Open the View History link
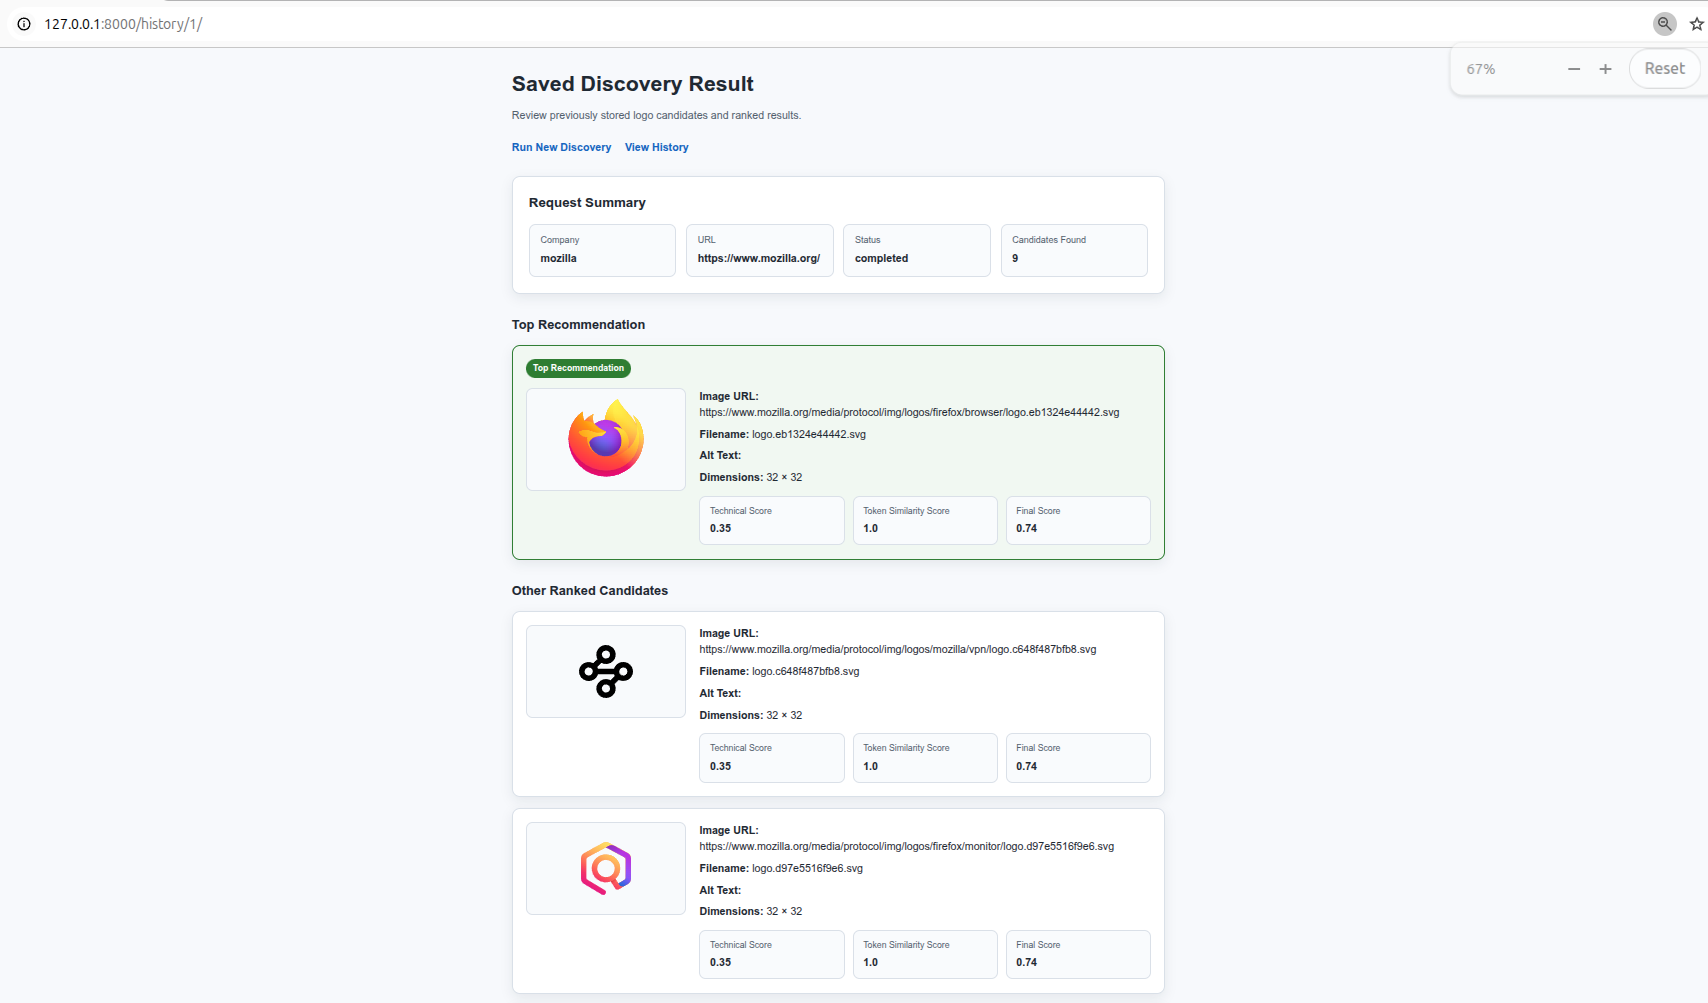Screen dimensions: 1708x1003 pos(656,147)
